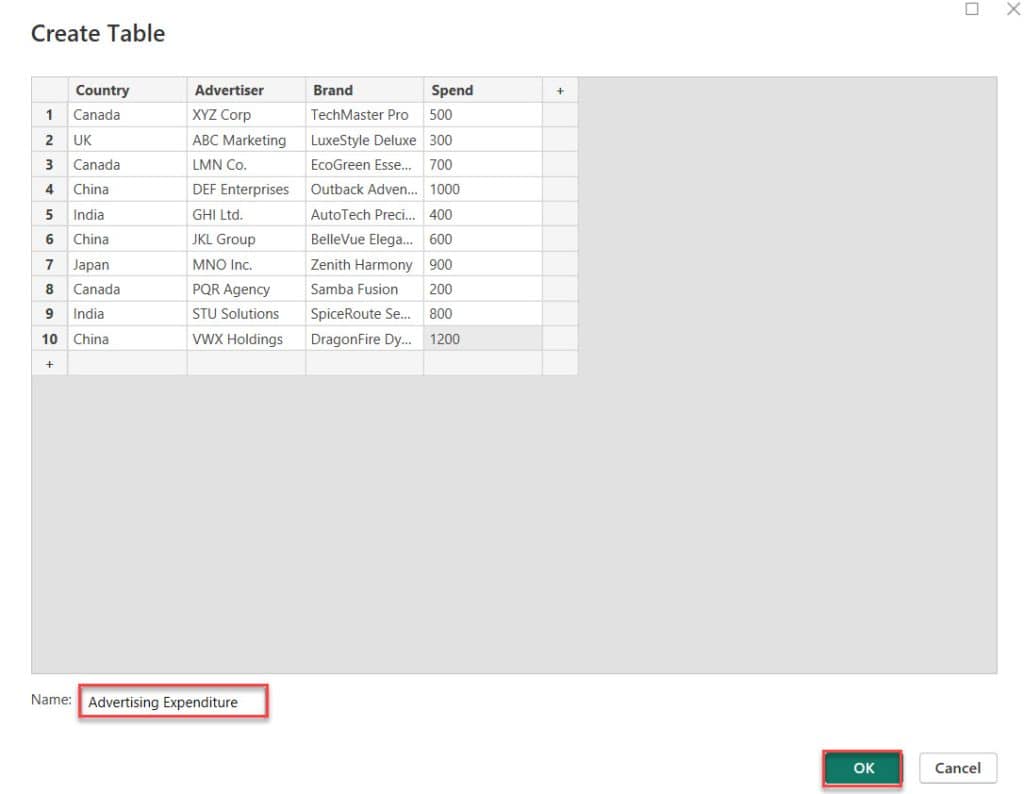The width and height of the screenshot is (1024, 794).
Task: Click the GHI Ltd. cell
Action: pyautogui.click(x=246, y=214)
